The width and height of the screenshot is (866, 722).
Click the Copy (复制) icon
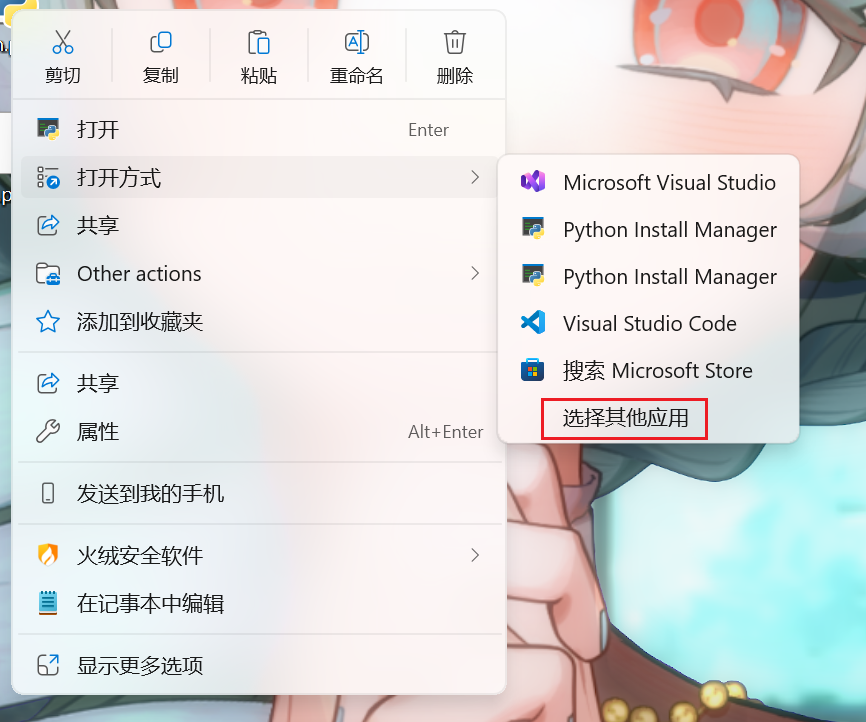160,42
